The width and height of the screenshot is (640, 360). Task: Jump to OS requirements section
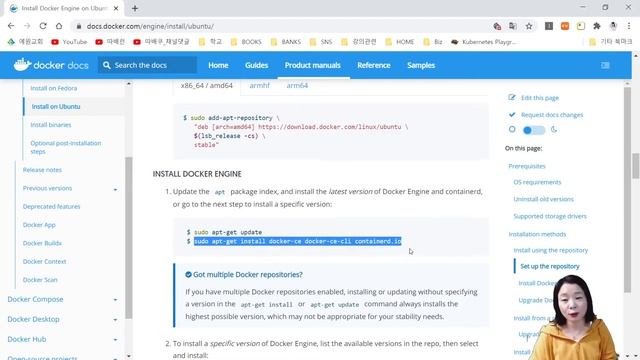pyautogui.click(x=537, y=182)
